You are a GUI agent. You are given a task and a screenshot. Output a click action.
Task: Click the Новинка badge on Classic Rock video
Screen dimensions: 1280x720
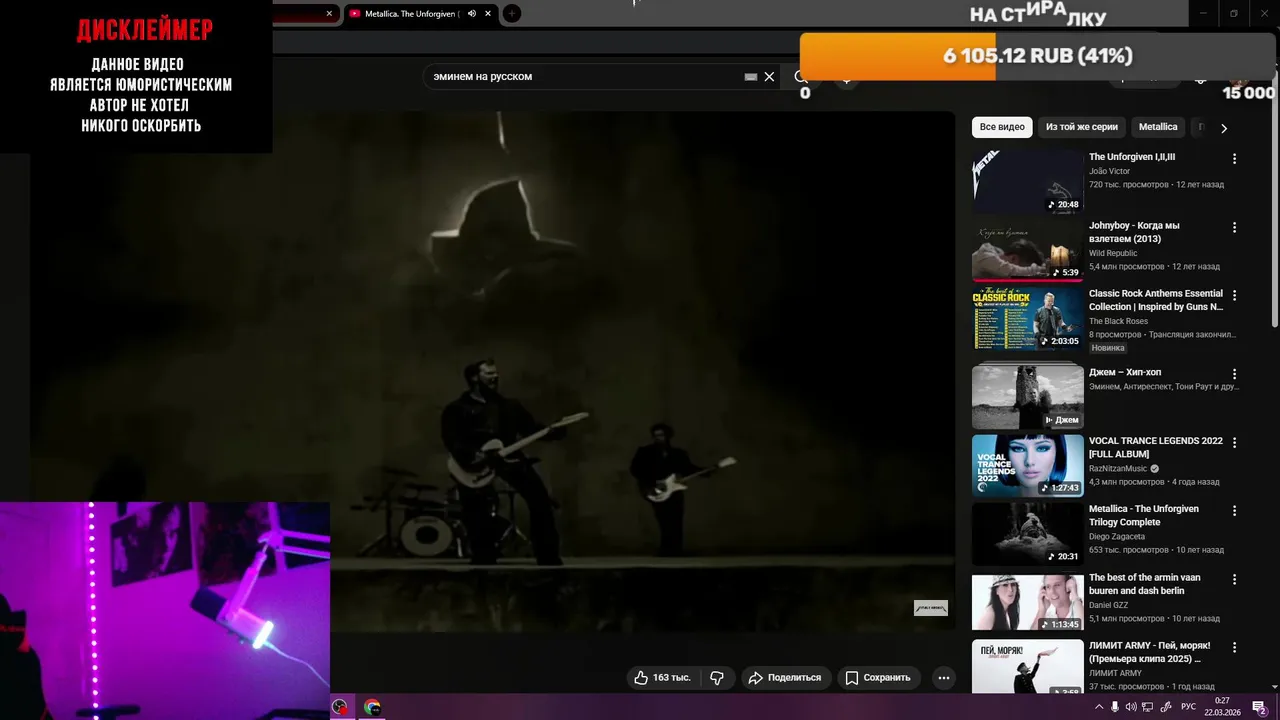click(1108, 348)
